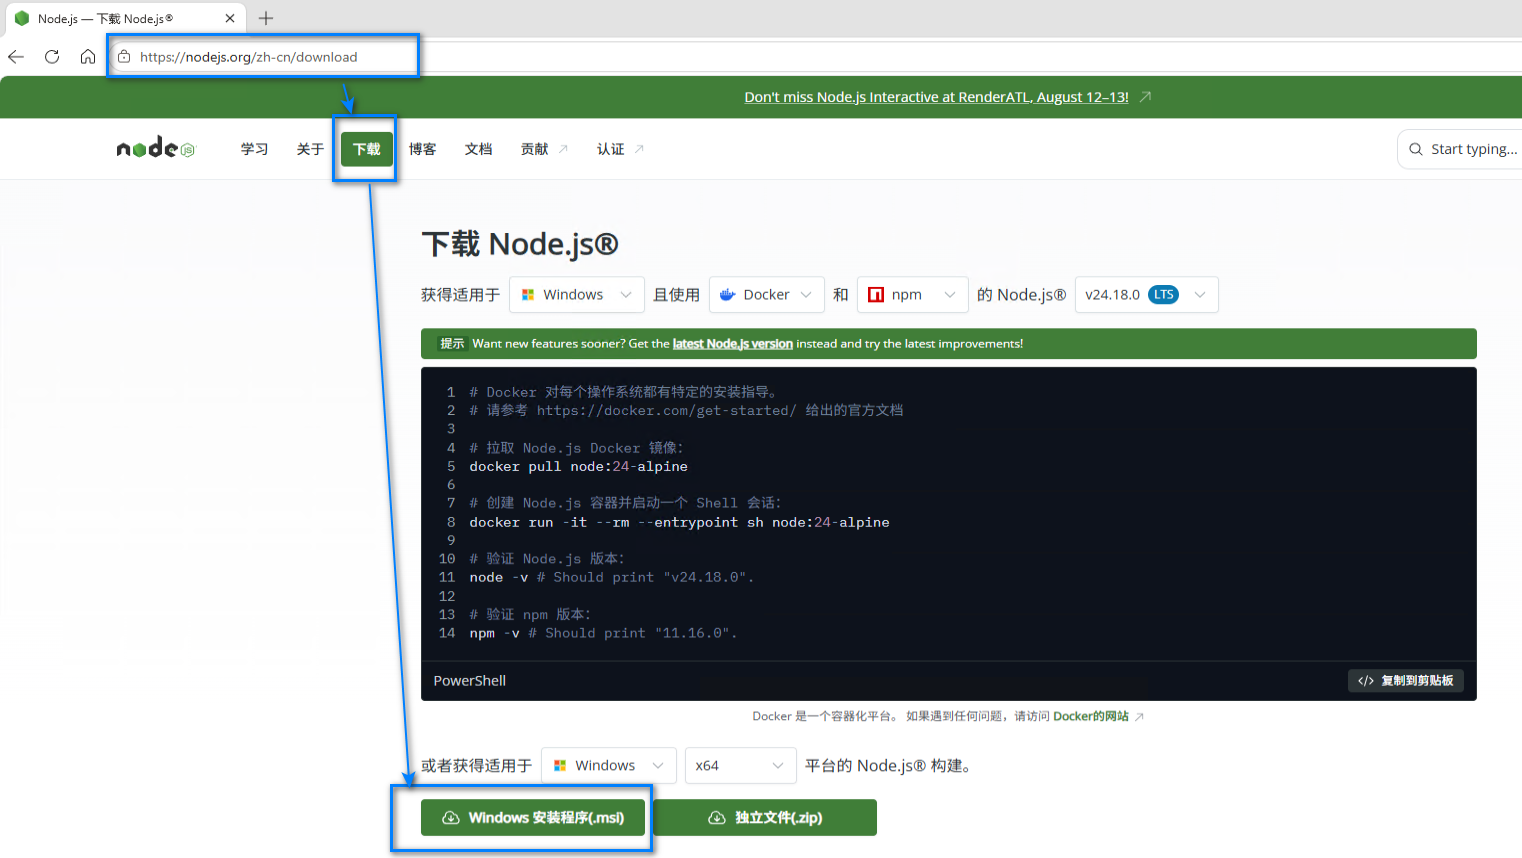Click the search magnifier icon
This screenshot has height=858, width=1522.
(1416, 149)
